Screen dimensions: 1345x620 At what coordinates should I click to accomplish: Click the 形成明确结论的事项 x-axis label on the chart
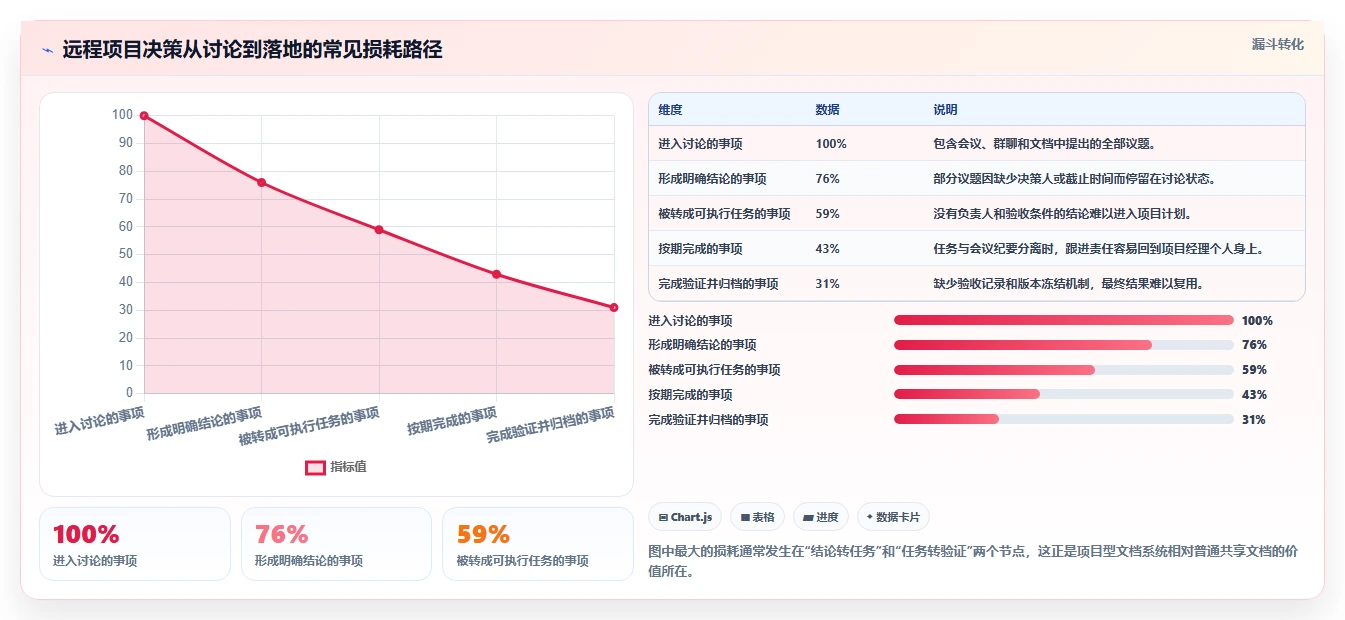pos(204,424)
